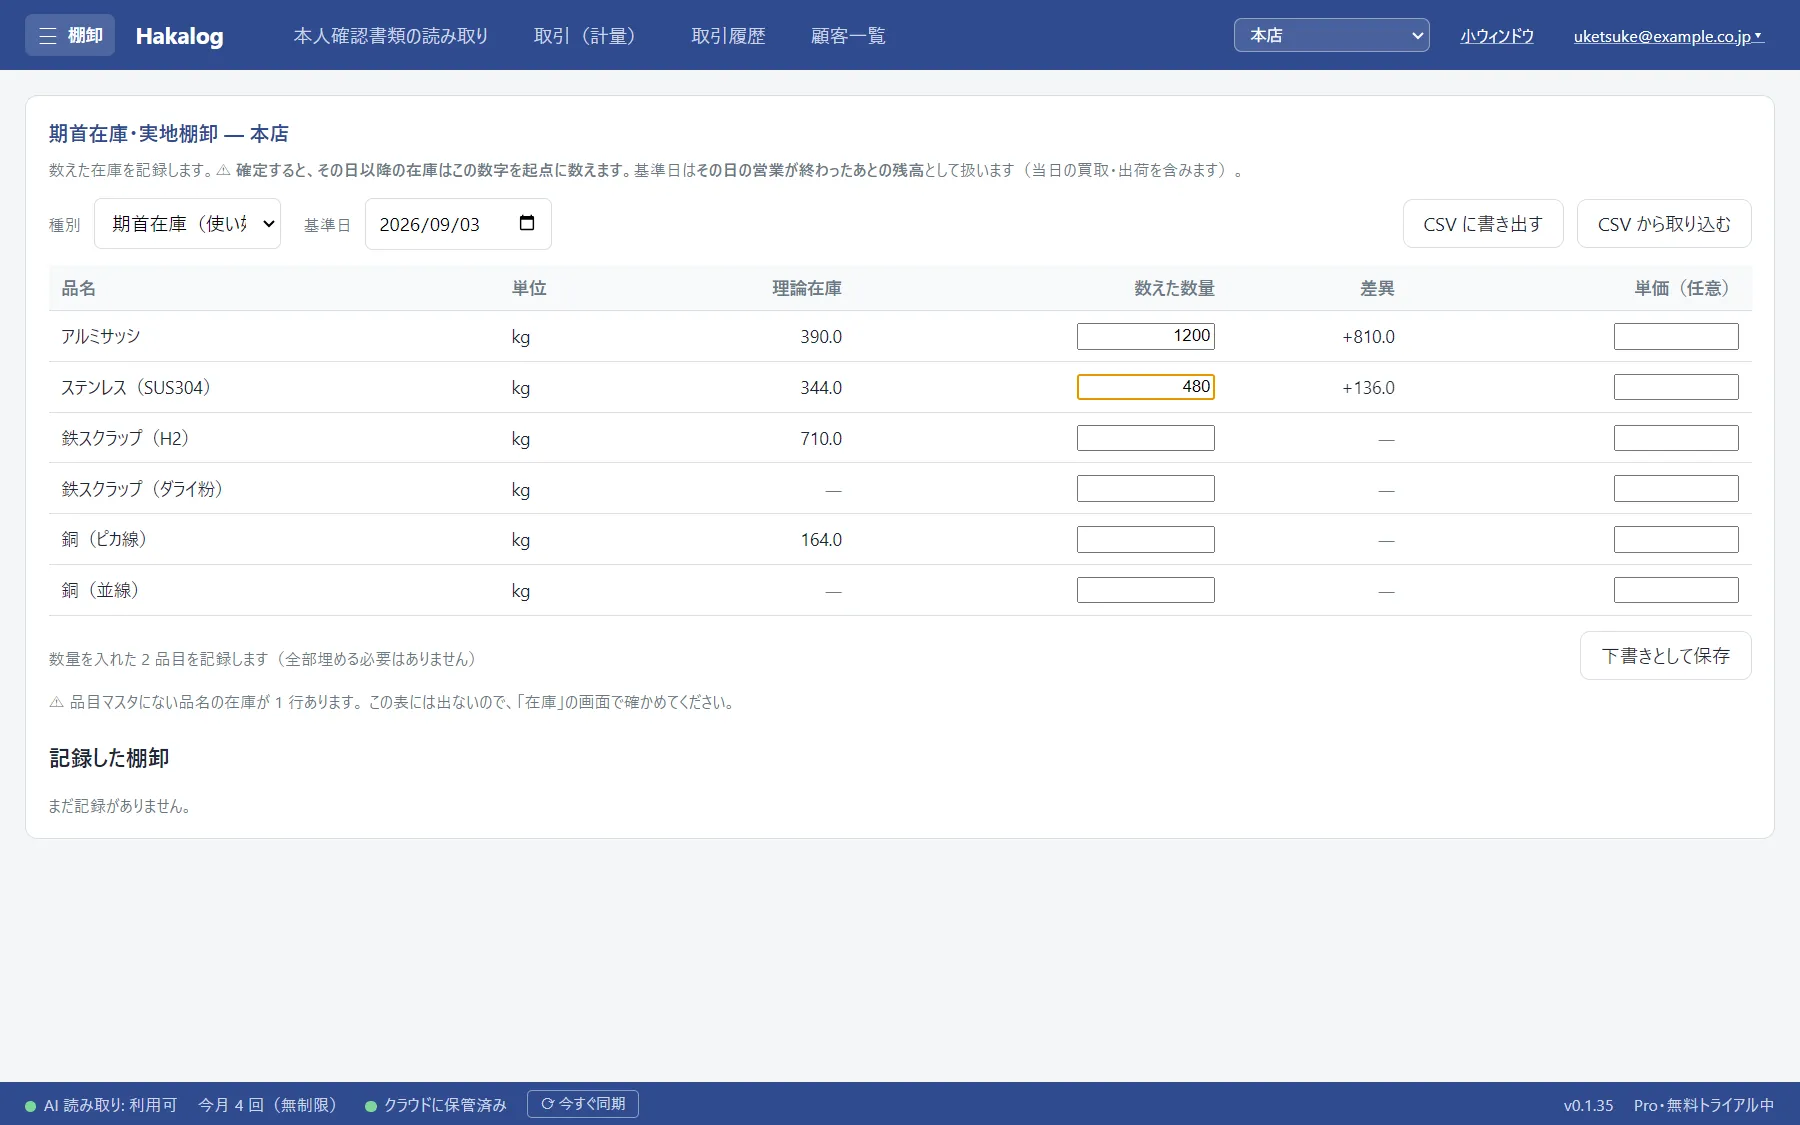Image resolution: width=1800 pixels, height=1125 pixels.
Task: Open 取引履歴 menu item
Action: (x=728, y=36)
